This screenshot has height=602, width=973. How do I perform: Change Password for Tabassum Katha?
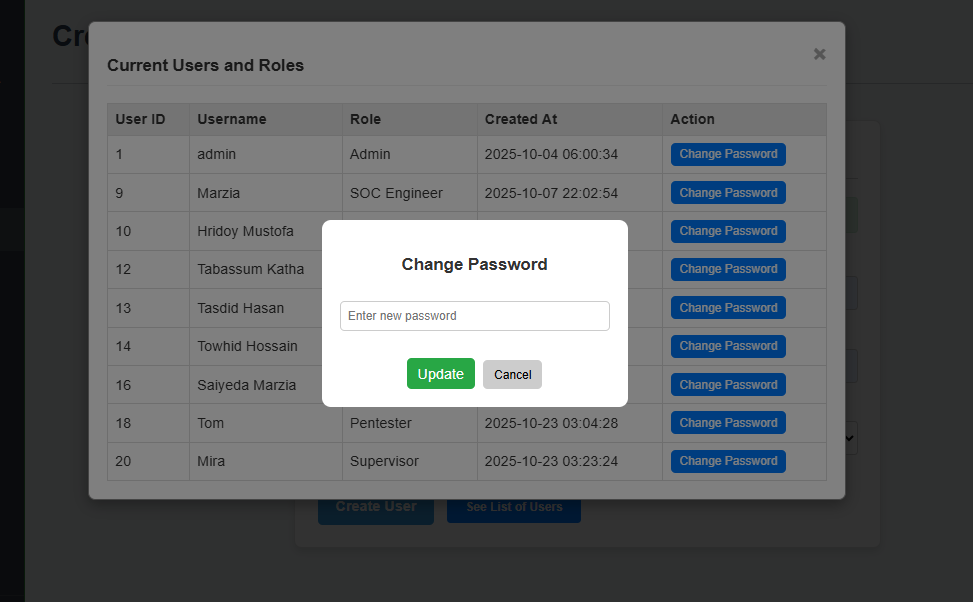[x=728, y=269]
